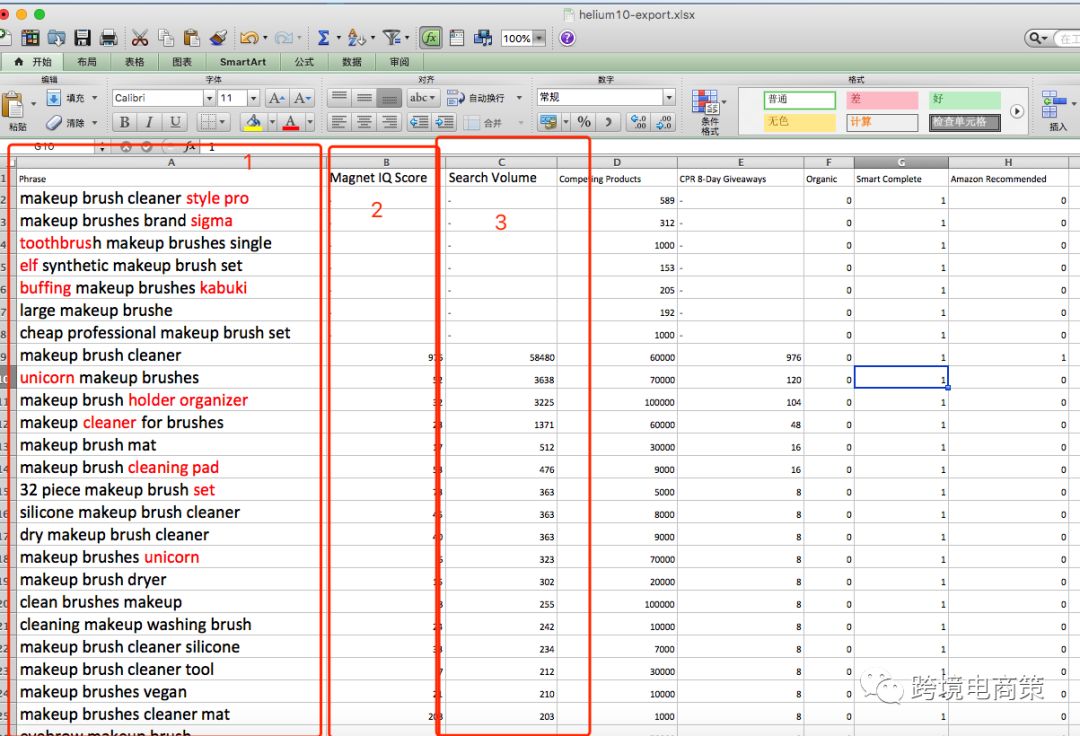
Task: Open the 100% zoom dropdown
Action: [540, 39]
